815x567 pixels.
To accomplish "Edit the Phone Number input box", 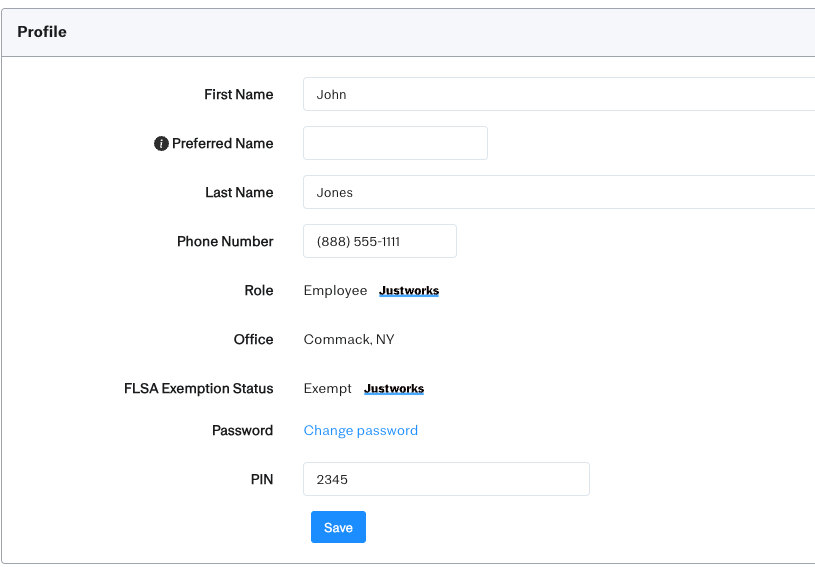I will pos(379,242).
